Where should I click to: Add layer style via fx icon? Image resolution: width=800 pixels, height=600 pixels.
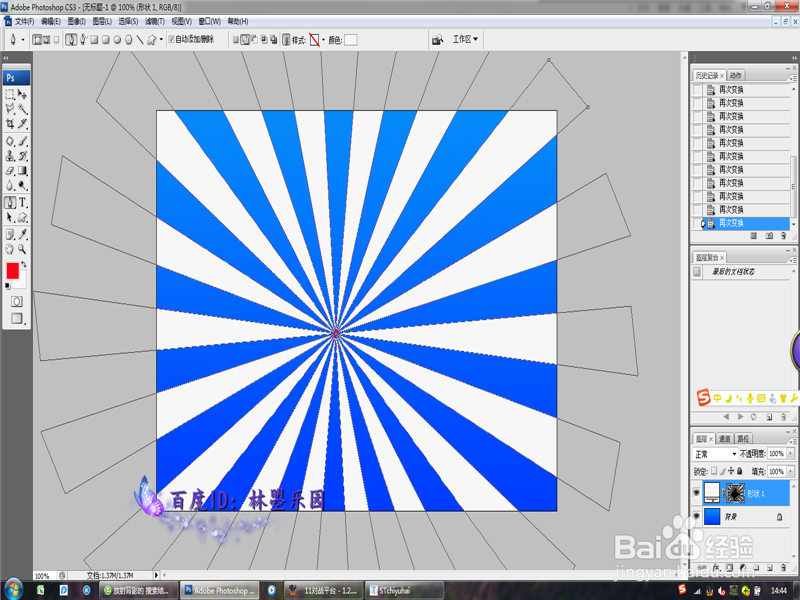click(716, 567)
